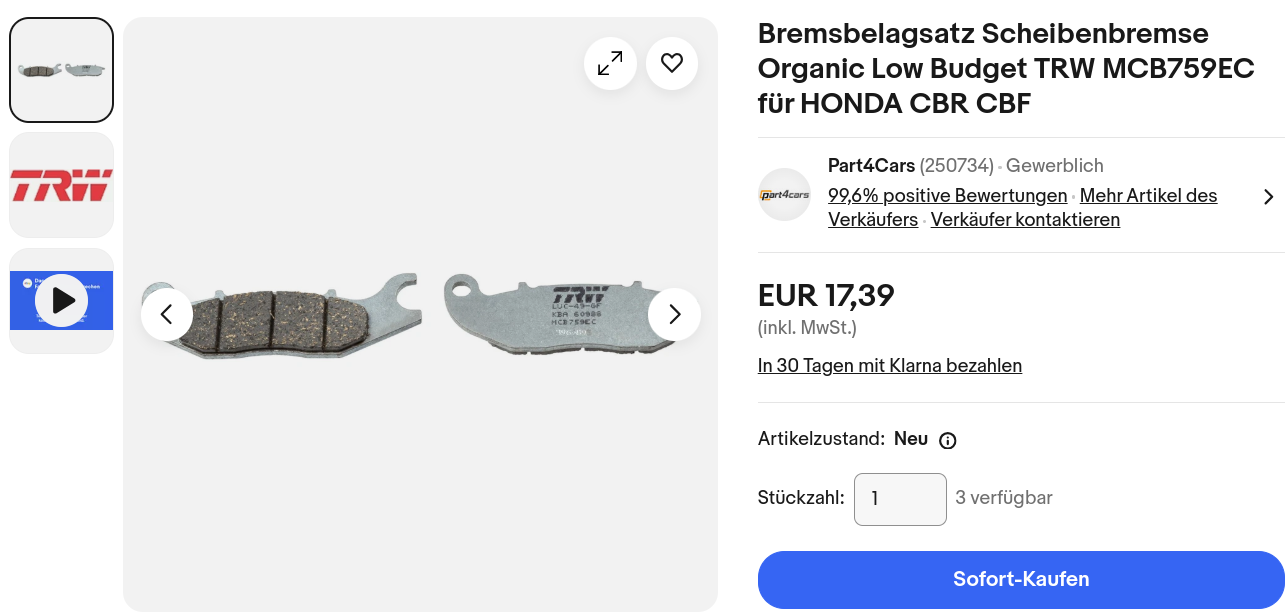Play the product video thumbnail
The image size is (1288, 615).
[x=62, y=300]
